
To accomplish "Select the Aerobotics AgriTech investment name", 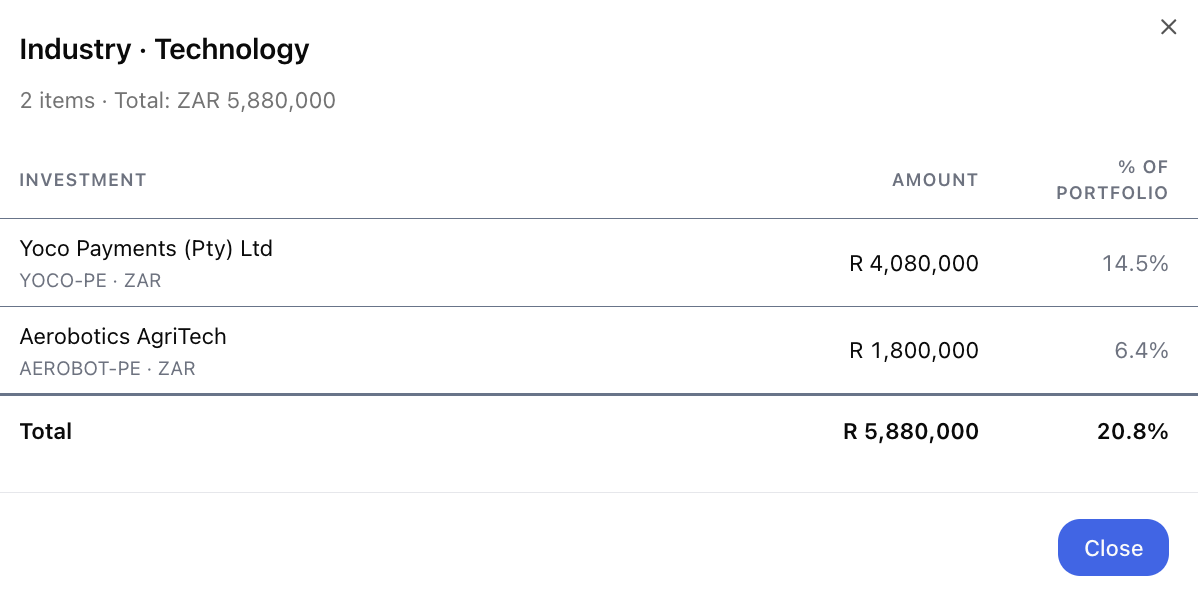I will [123, 337].
